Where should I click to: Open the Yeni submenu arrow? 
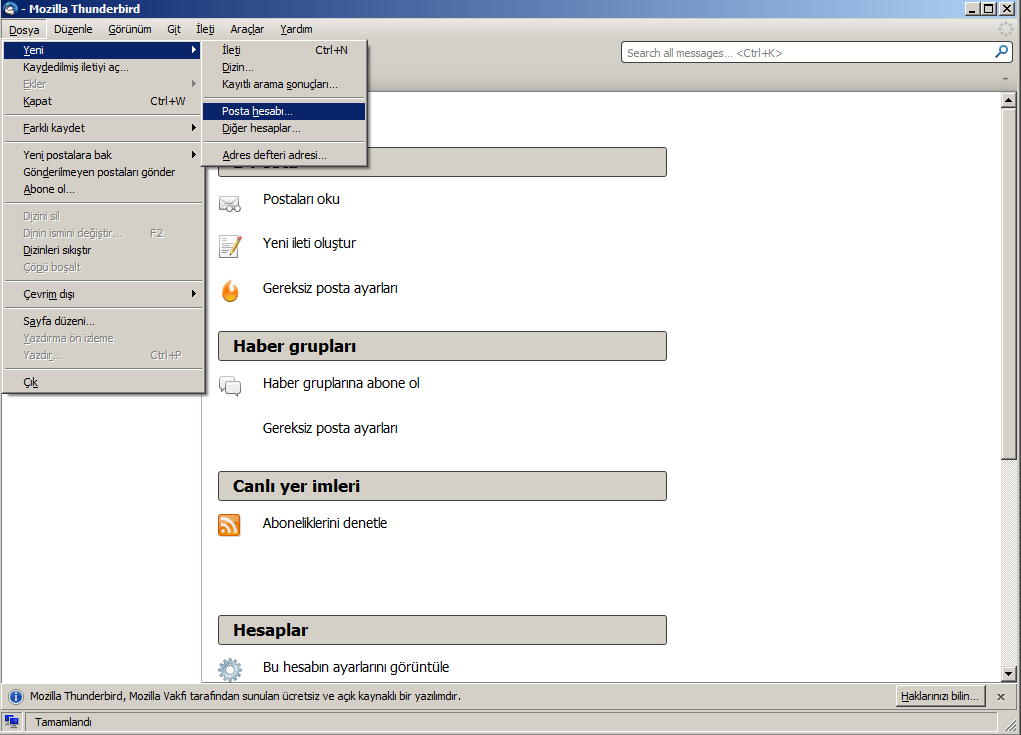click(193, 49)
